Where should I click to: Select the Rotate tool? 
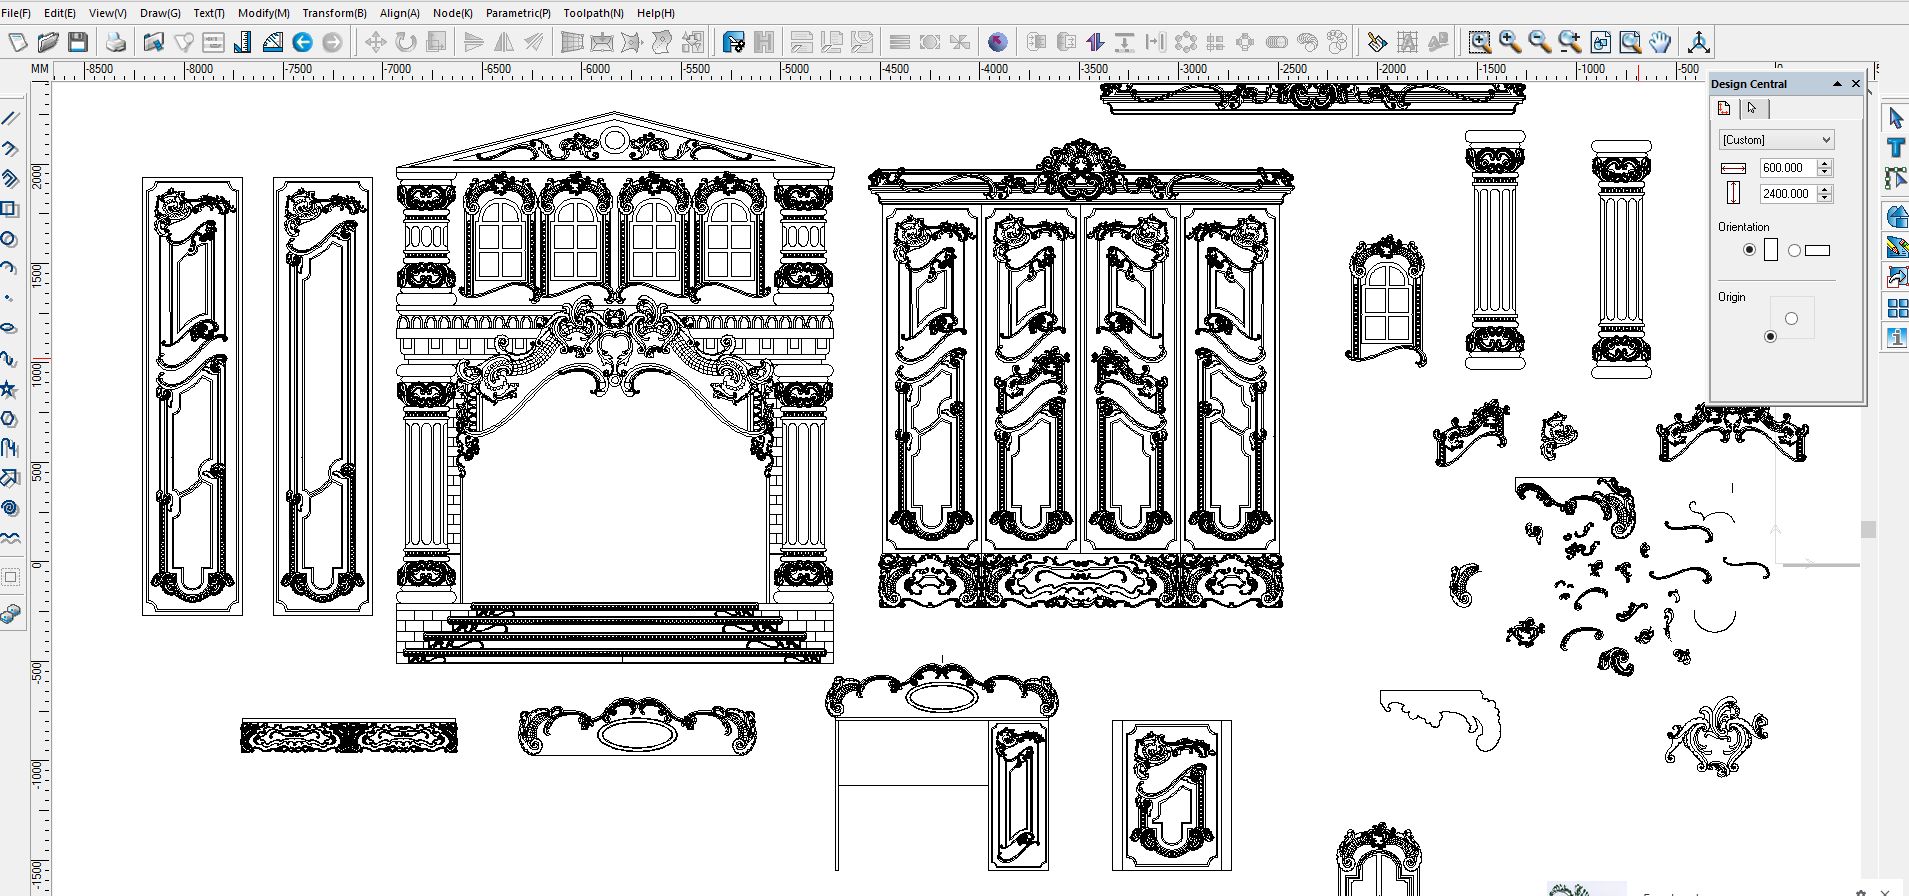pos(405,42)
